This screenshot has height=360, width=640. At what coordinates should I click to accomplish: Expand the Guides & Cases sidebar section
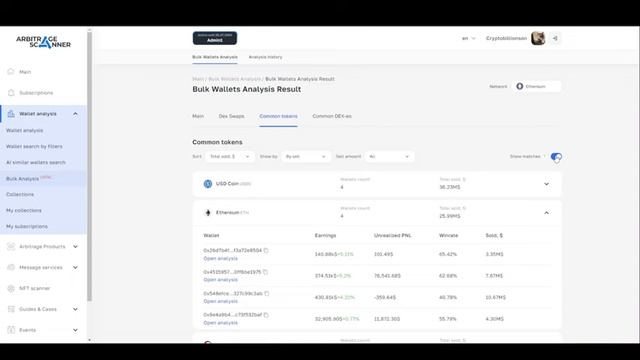coord(76,309)
